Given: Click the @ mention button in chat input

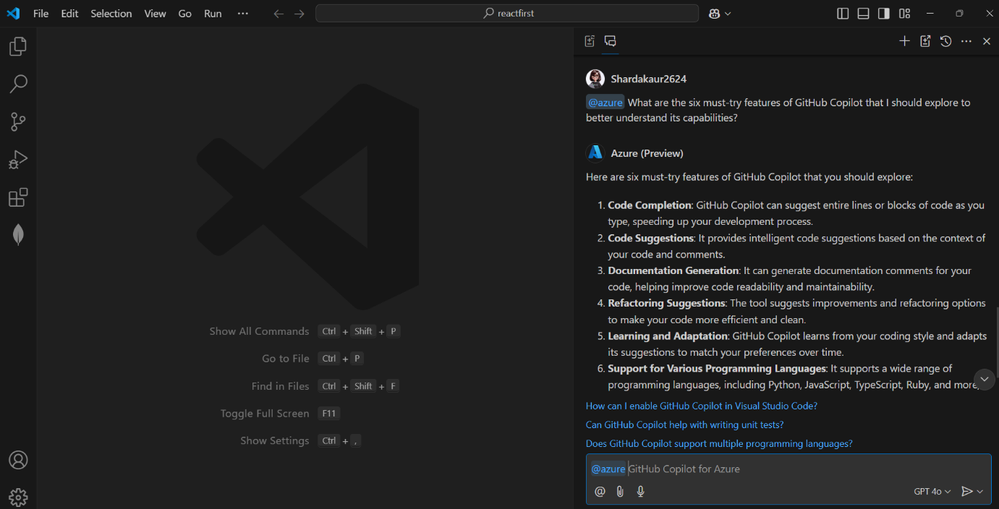Looking at the screenshot, I should click(x=600, y=491).
